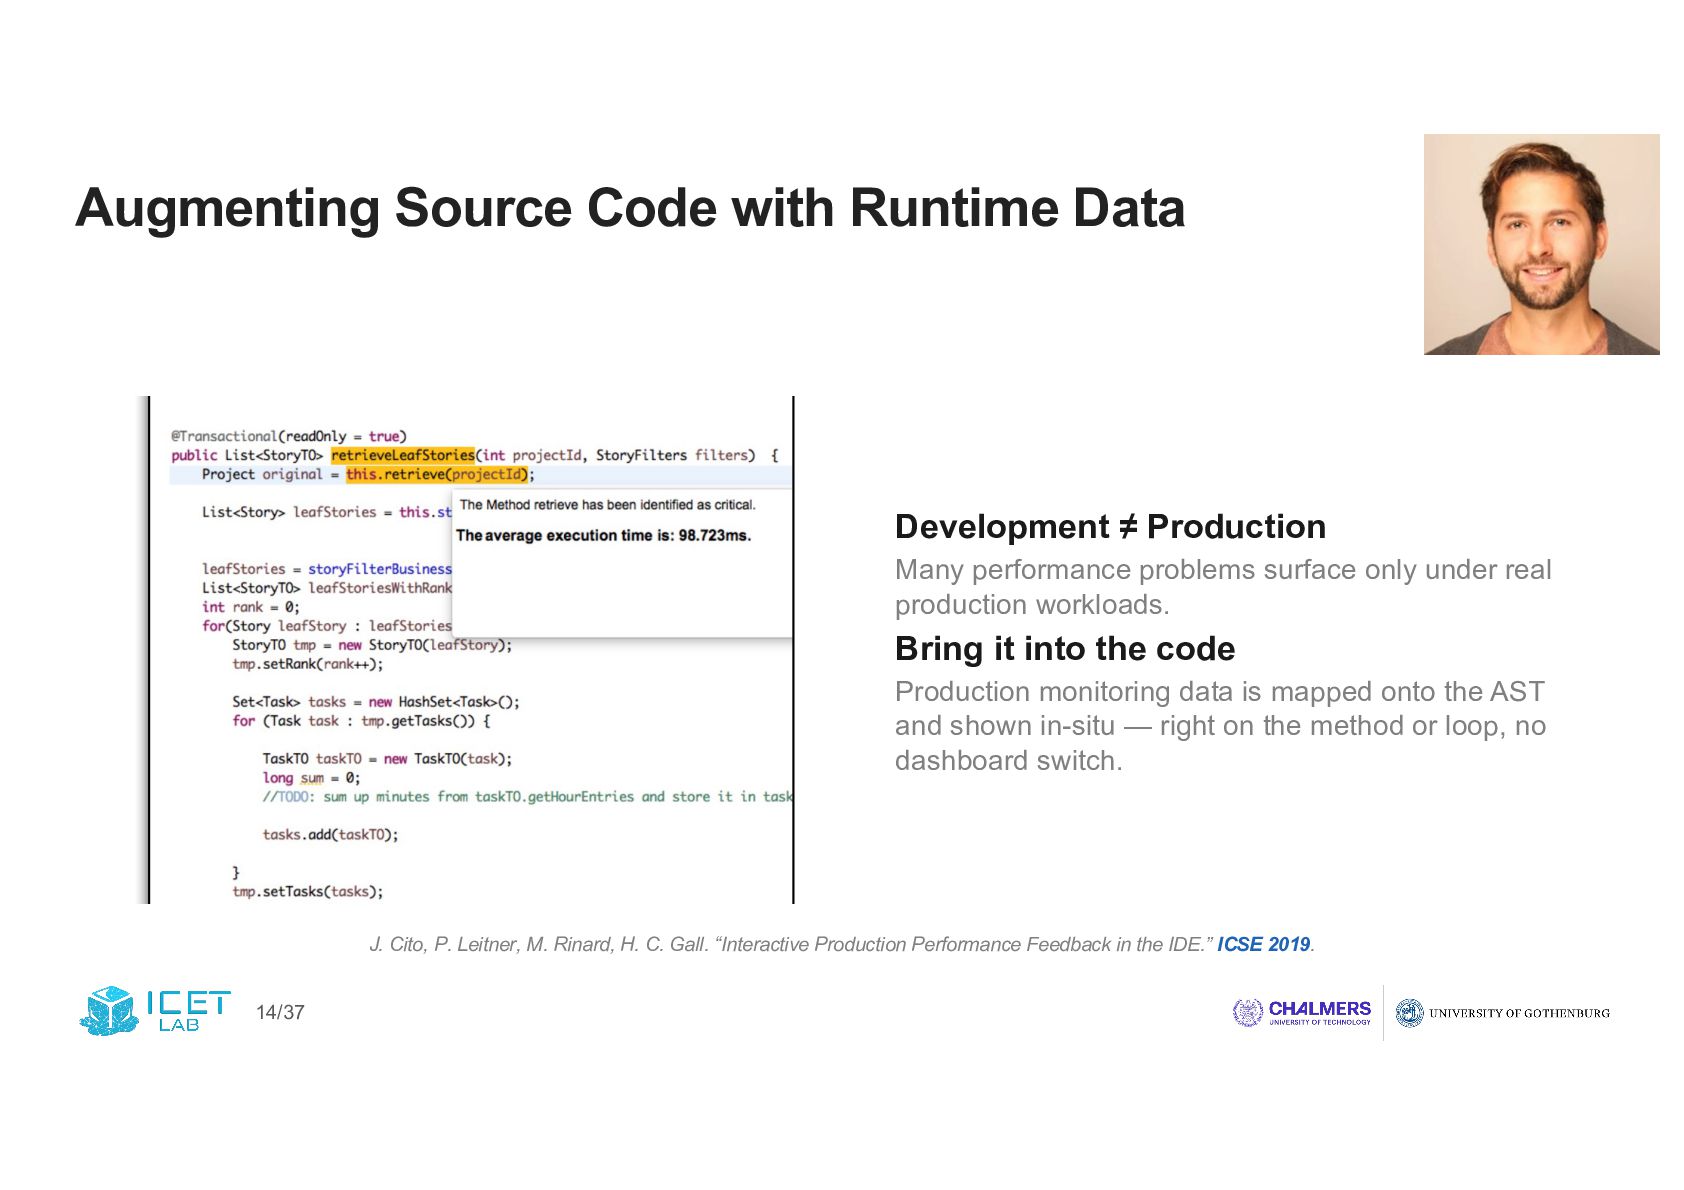
Task: Click the heading 'Bring it into the code'
Action: click(x=1065, y=649)
